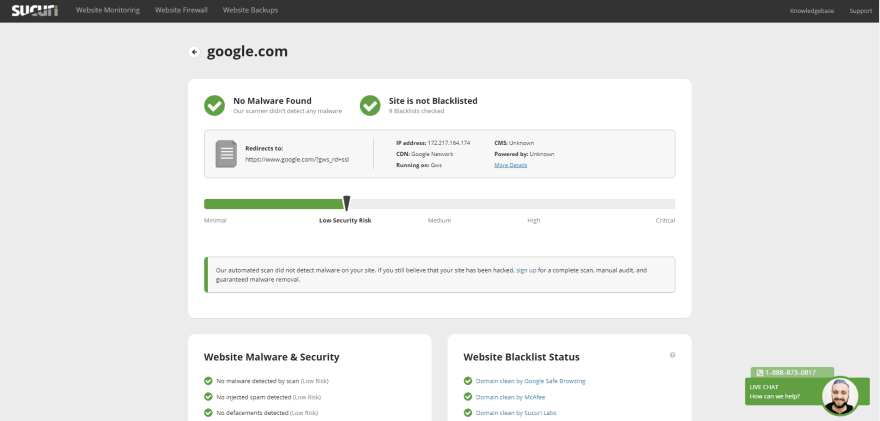
Task: Click the google.com page heading
Action: tap(247, 52)
